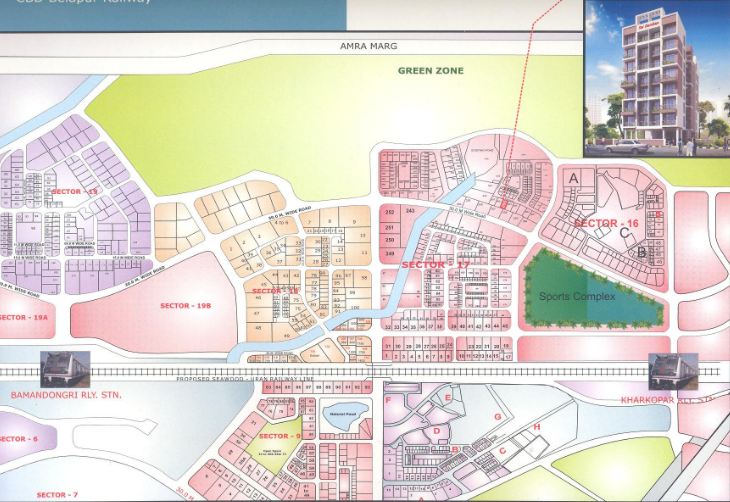Select the BAMANDONGRI RLY. STN. label
This screenshot has width=730, height=502.
[66, 395]
